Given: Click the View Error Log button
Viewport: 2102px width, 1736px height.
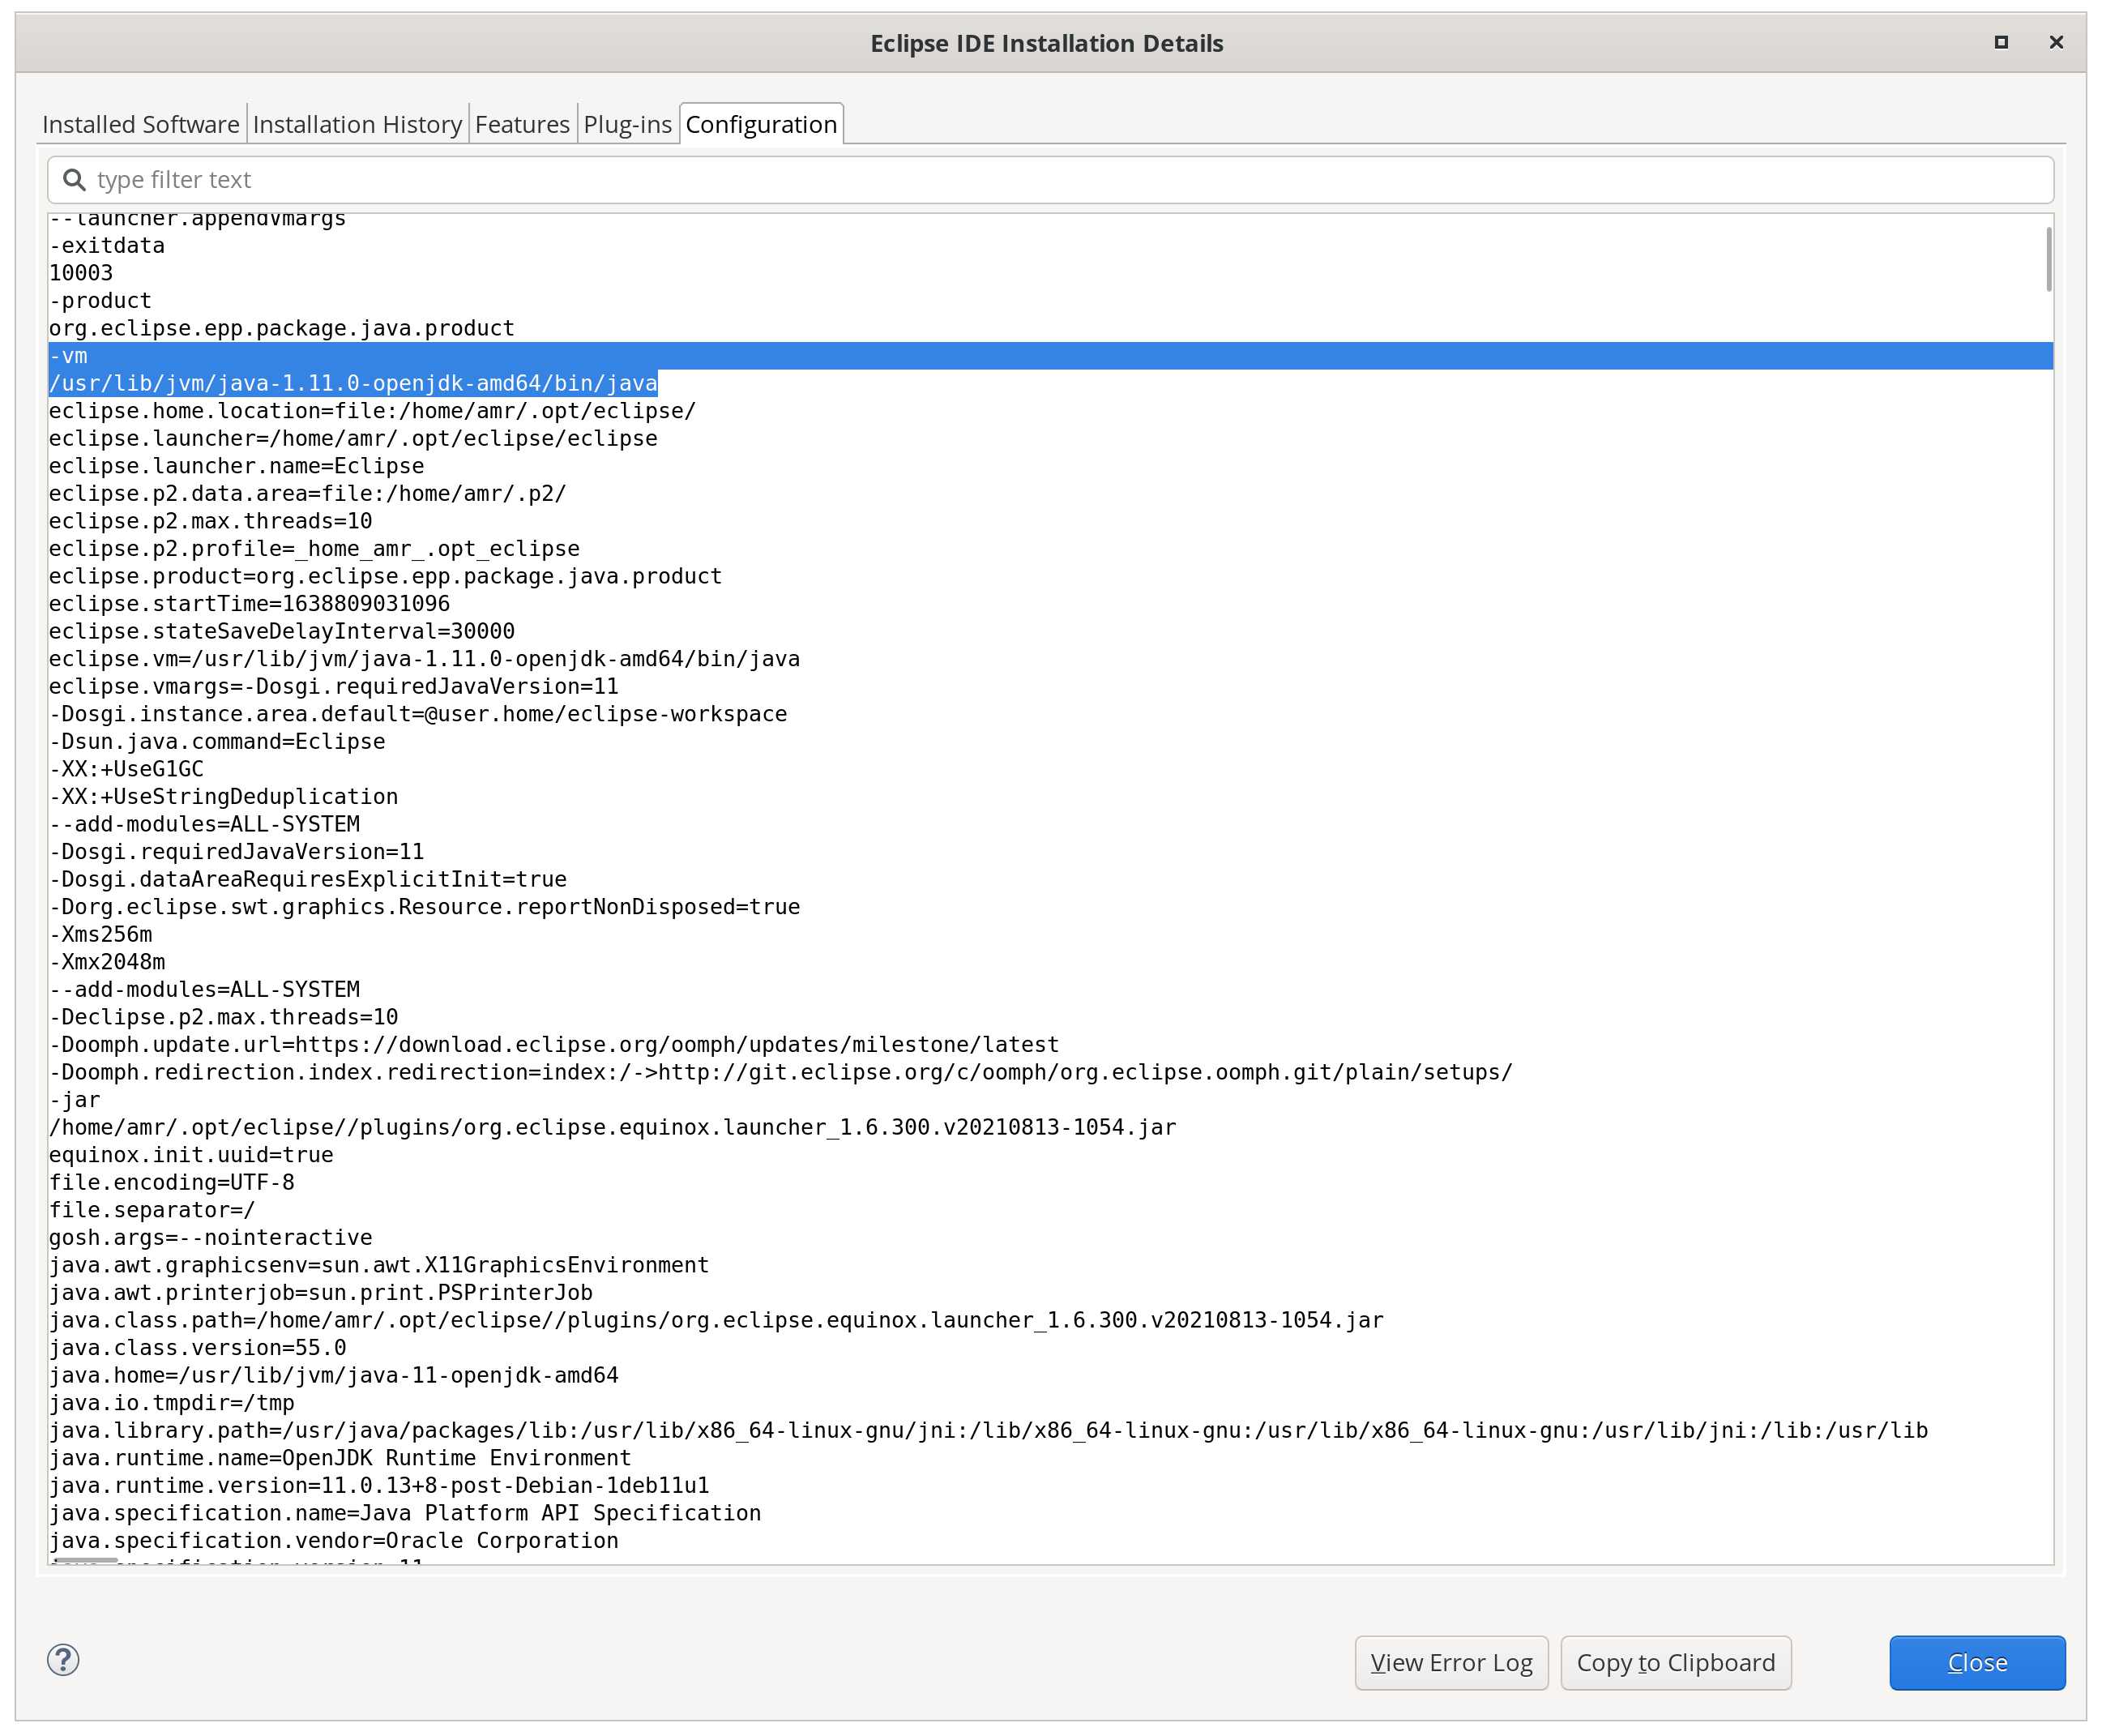Looking at the screenshot, I should [x=1452, y=1663].
